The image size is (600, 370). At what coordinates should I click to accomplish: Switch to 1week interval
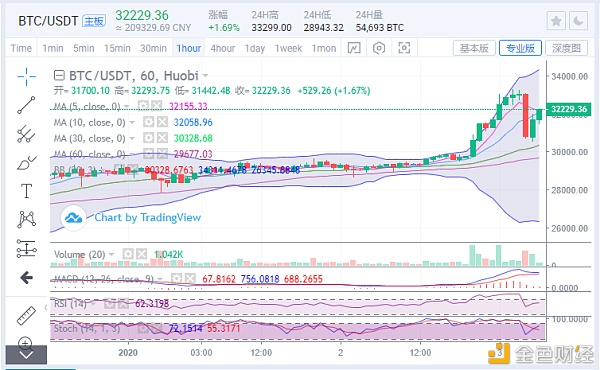click(x=288, y=49)
